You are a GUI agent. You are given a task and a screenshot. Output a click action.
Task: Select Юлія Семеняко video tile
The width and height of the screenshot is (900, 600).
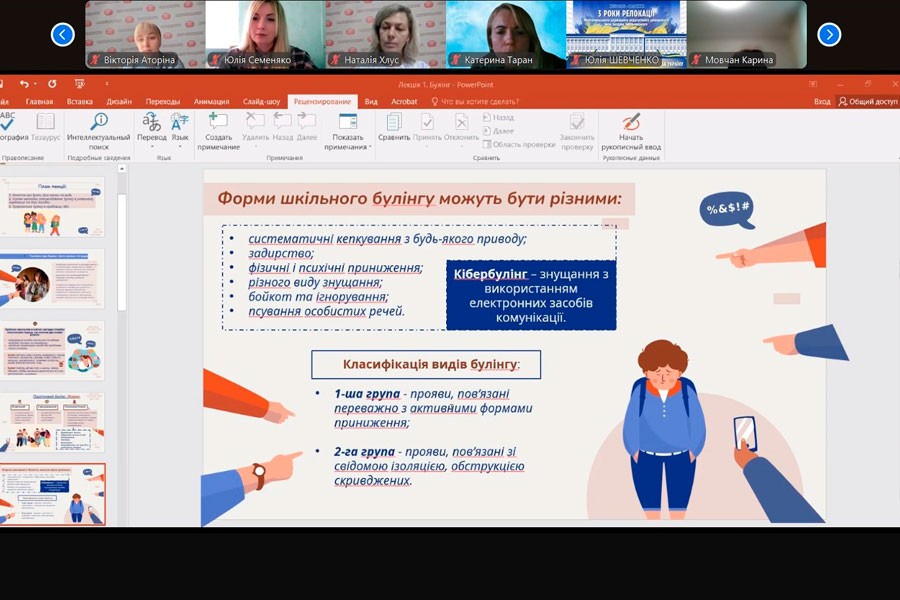coord(265,34)
